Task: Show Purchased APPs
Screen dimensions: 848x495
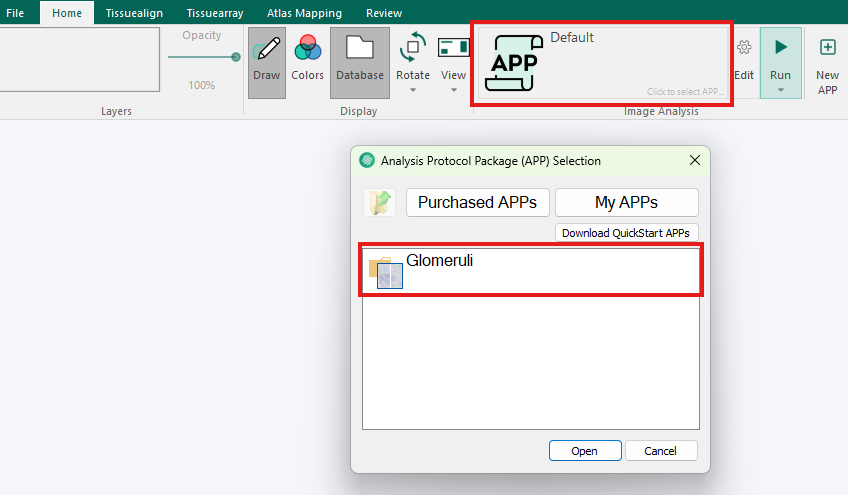Action: pyautogui.click(x=478, y=202)
